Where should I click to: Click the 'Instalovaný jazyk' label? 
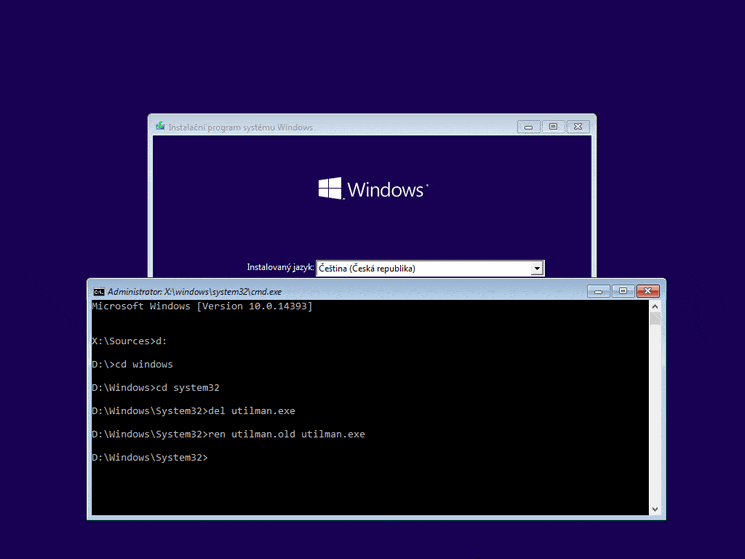(280, 268)
